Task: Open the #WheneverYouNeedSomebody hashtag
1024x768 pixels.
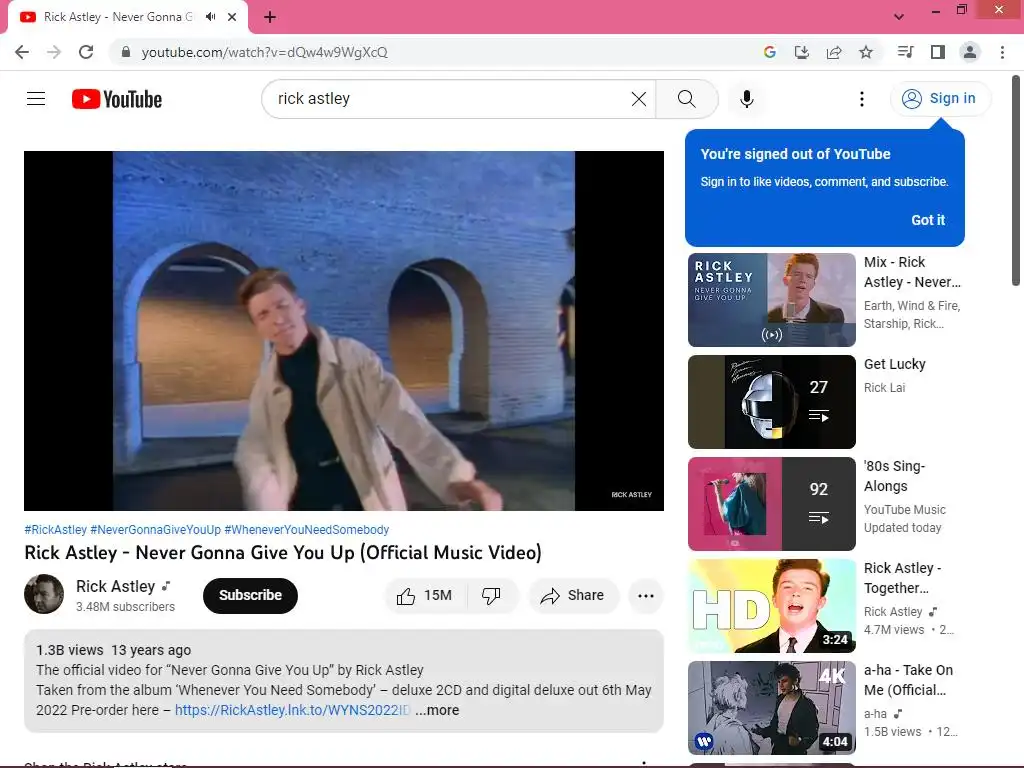Action: point(306,530)
